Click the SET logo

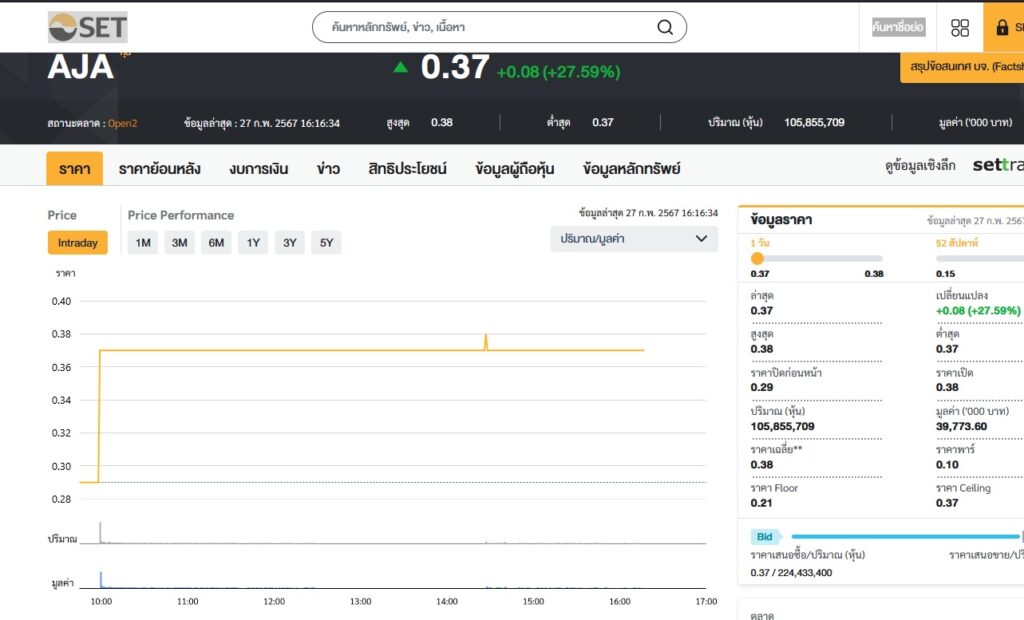coord(87,27)
